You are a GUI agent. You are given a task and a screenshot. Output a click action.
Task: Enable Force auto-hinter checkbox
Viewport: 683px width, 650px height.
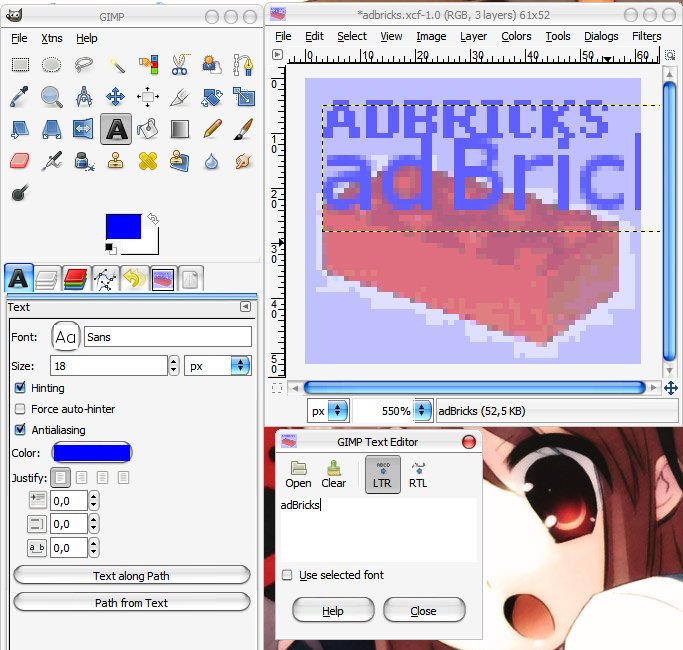20,409
